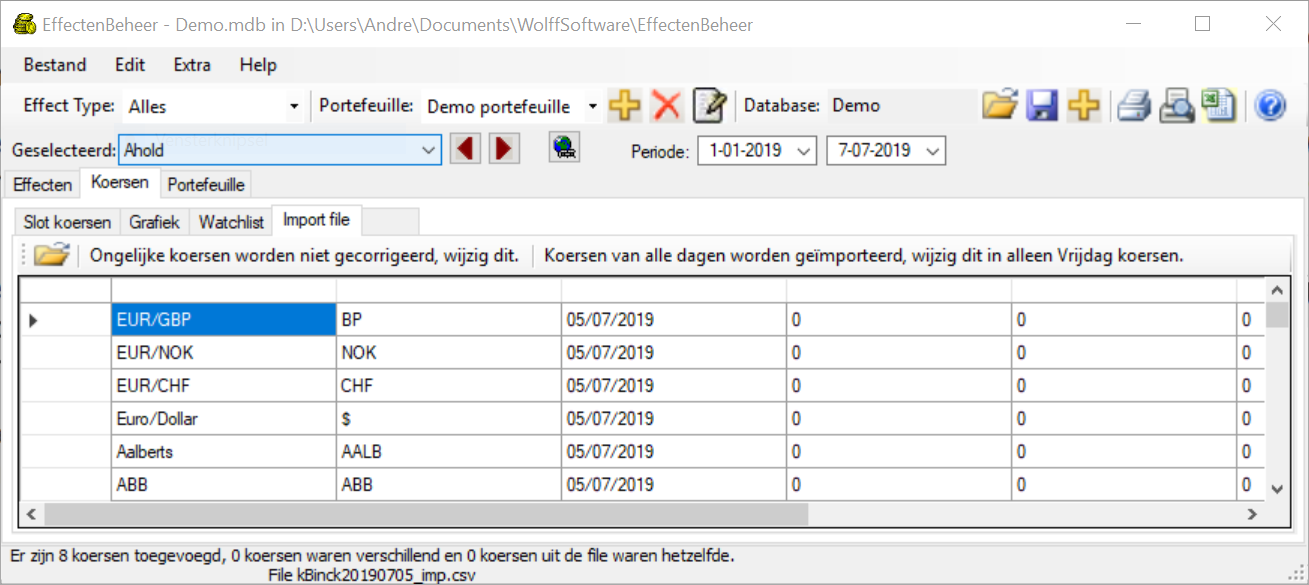Expand the period start date 1-01-2019 dropdown

tap(804, 151)
